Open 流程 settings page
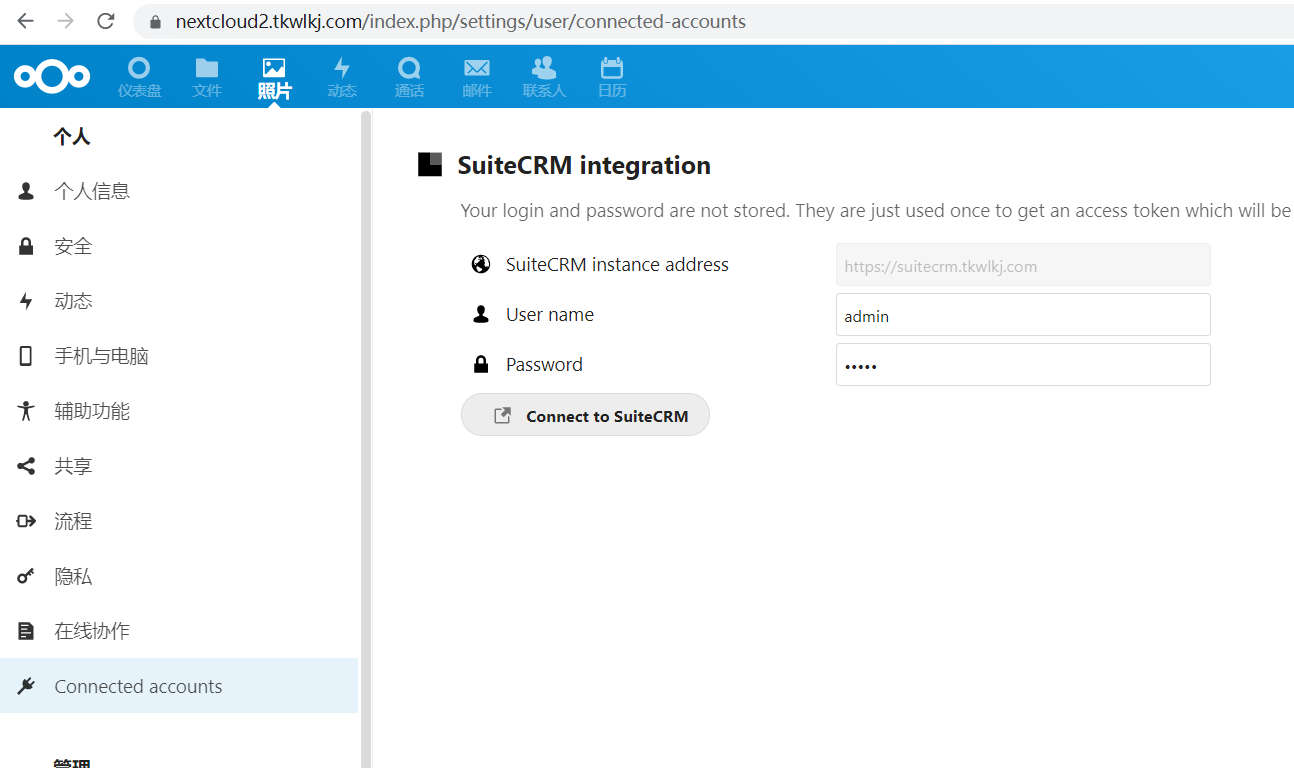The width and height of the screenshot is (1294, 768). [179, 521]
